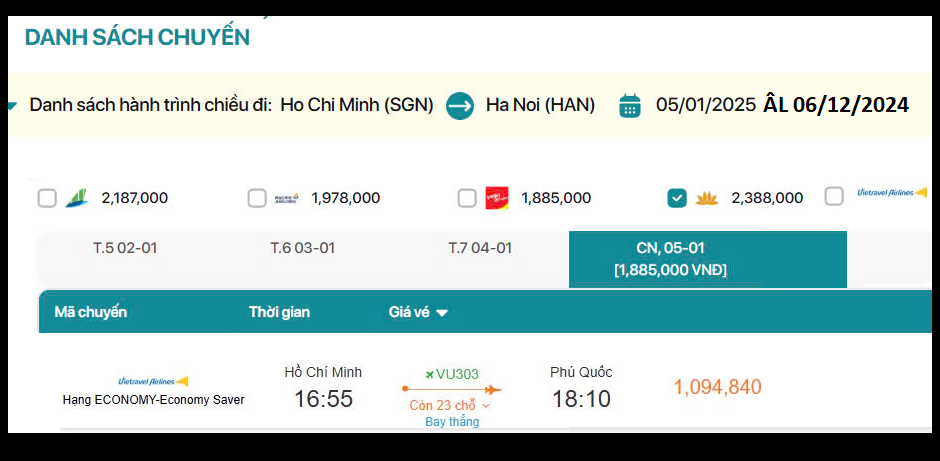Tick the Pacific Airlines 1,978,000 checkbox
940x461 pixels.
point(257,198)
